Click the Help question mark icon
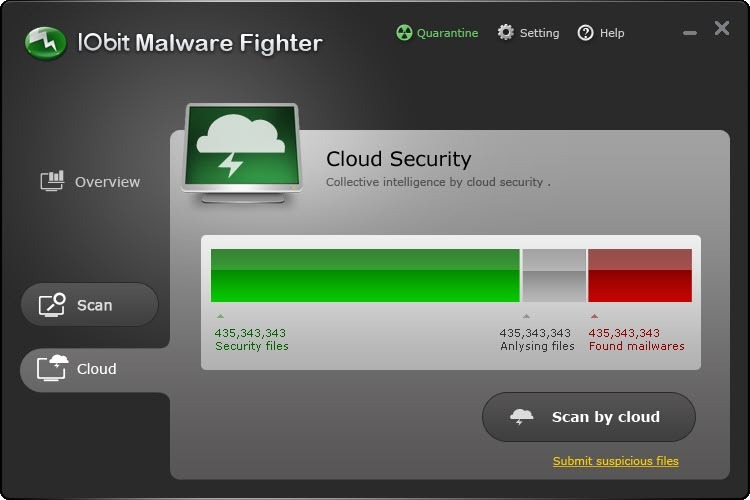Screen dimensions: 750x500 pyautogui.click(x=585, y=33)
